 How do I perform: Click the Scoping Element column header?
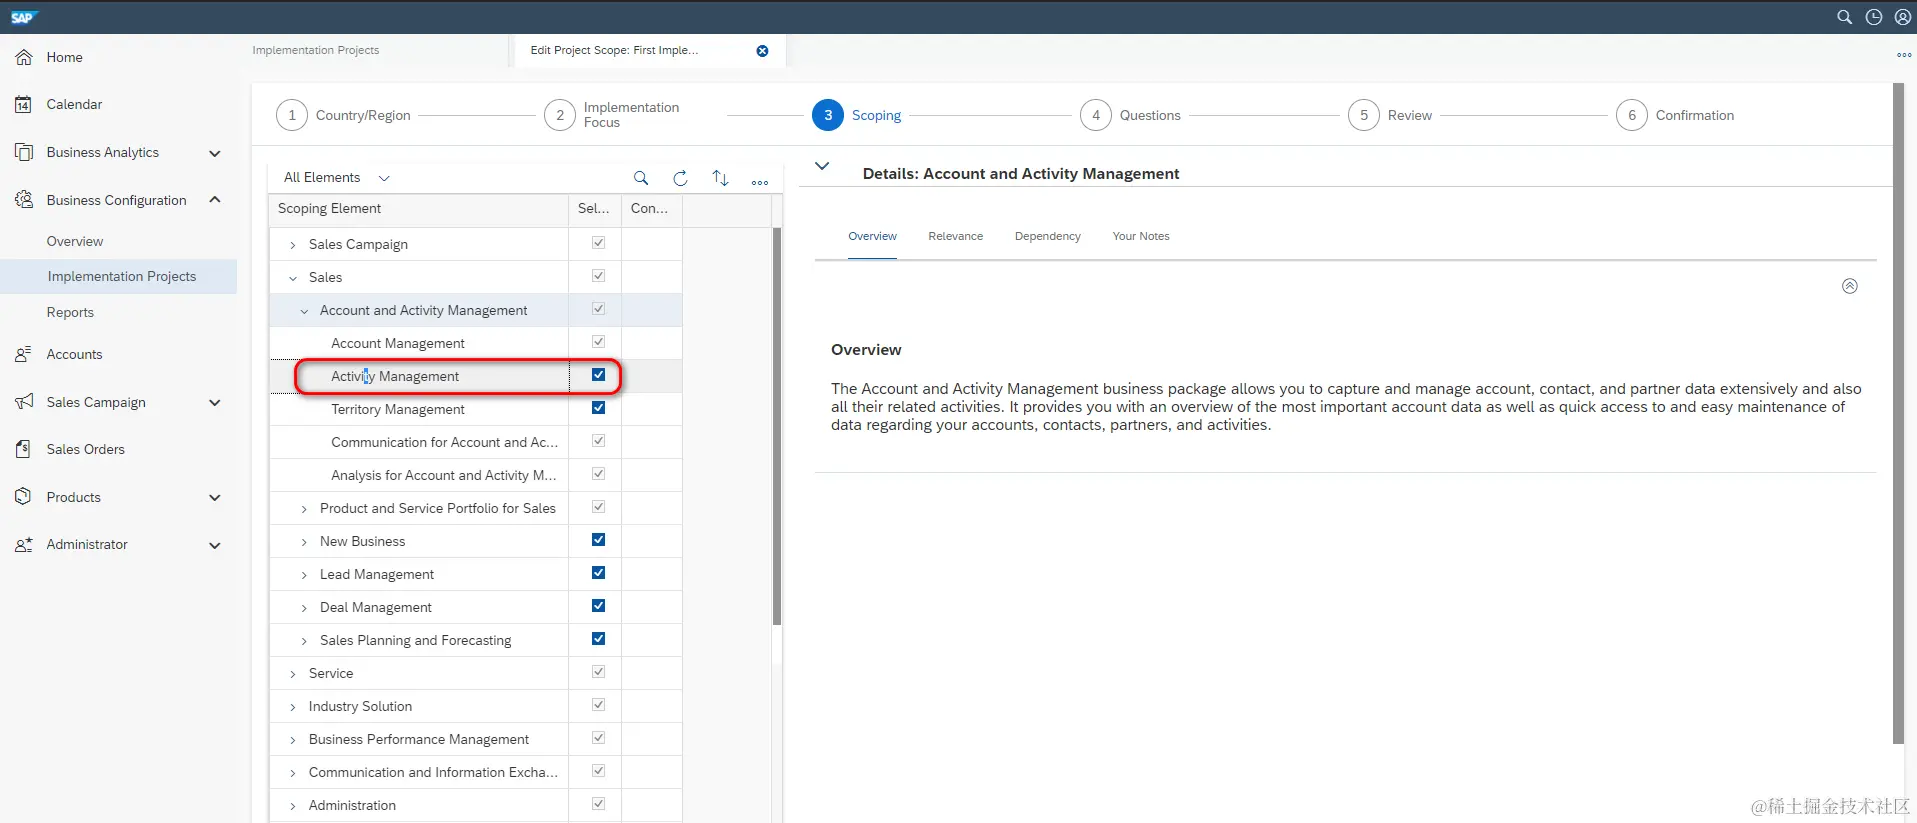pyautogui.click(x=419, y=208)
